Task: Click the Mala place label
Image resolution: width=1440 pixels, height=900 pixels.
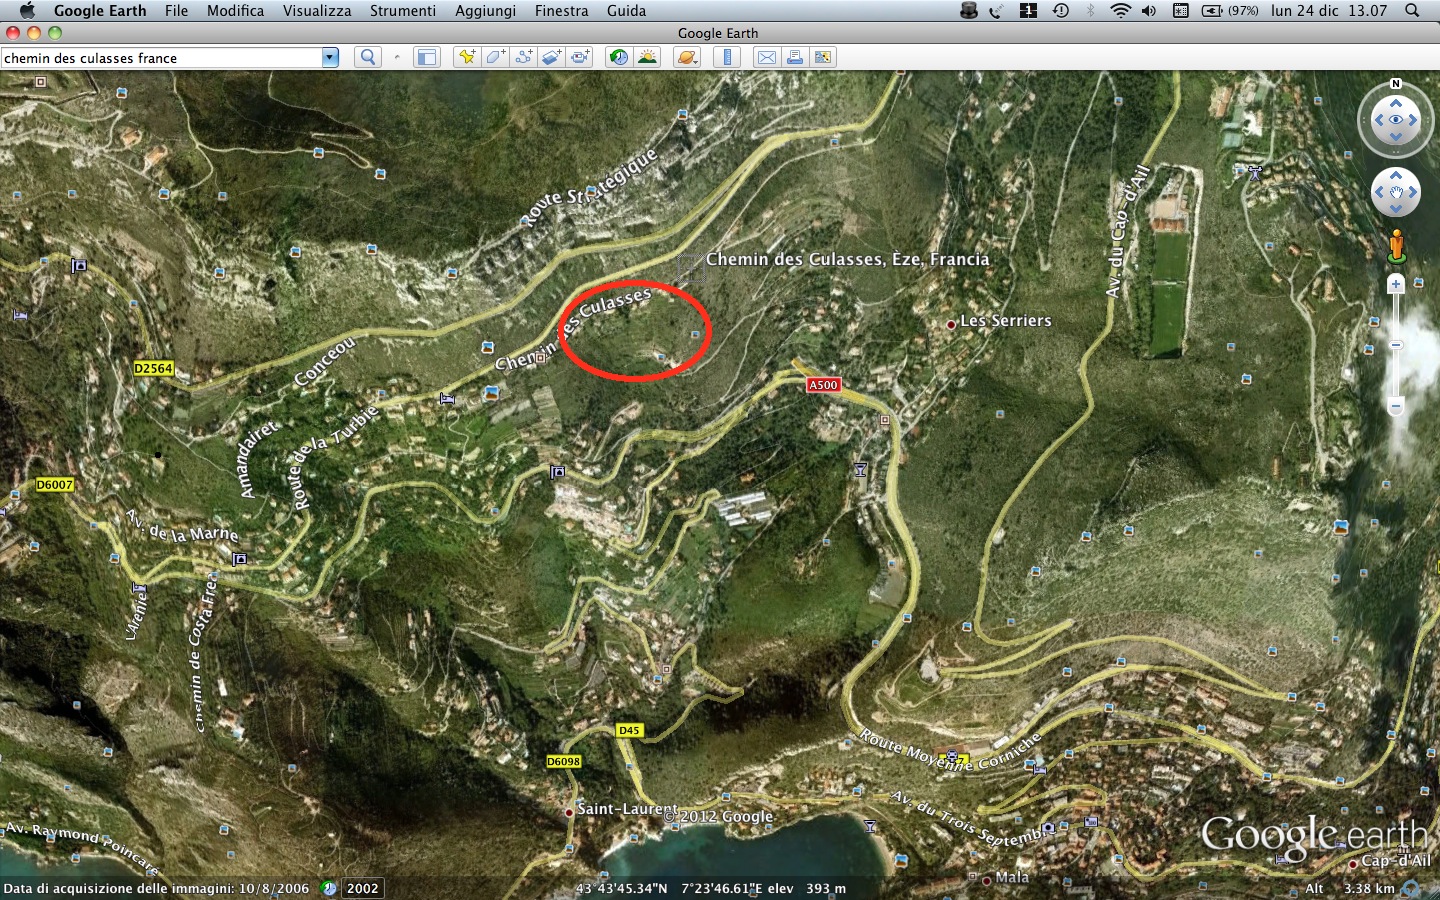Action: pos(1012,877)
